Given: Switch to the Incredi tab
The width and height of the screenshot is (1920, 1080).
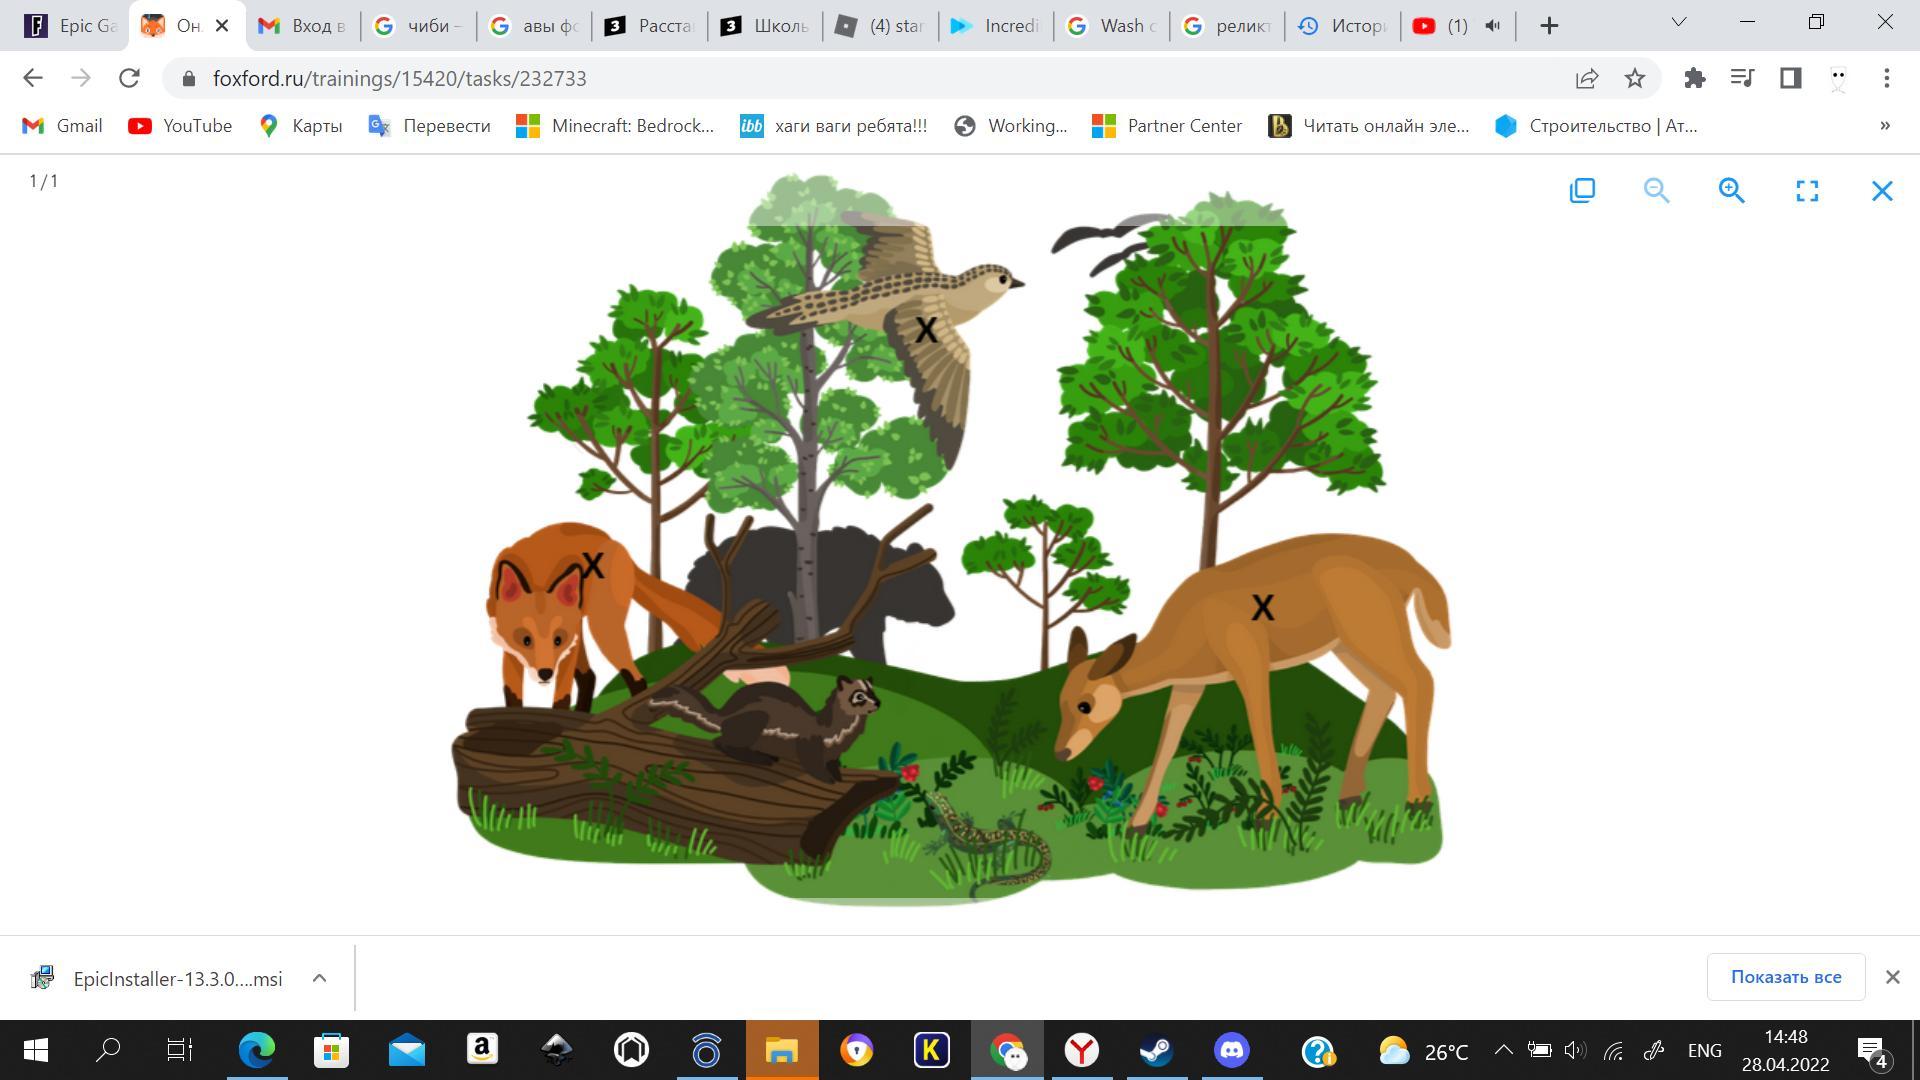Looking at the screenshot, I should pos(995,26).
